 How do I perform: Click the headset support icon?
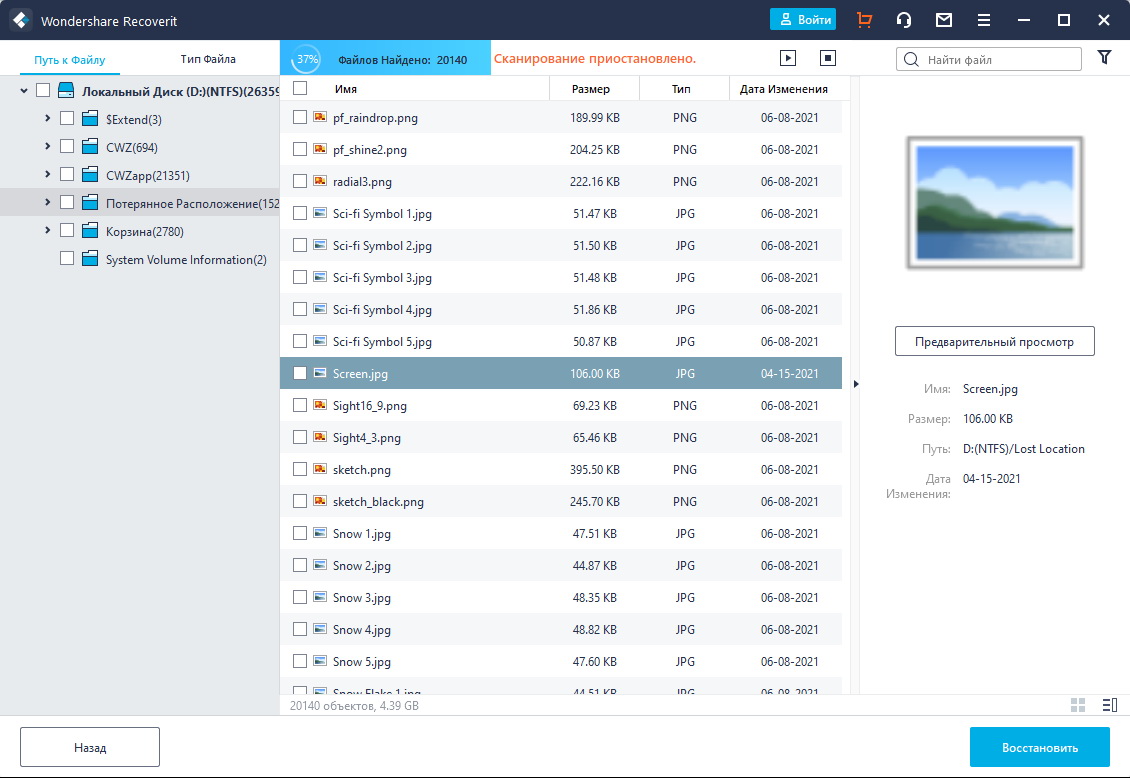click(x=904, y=20)
